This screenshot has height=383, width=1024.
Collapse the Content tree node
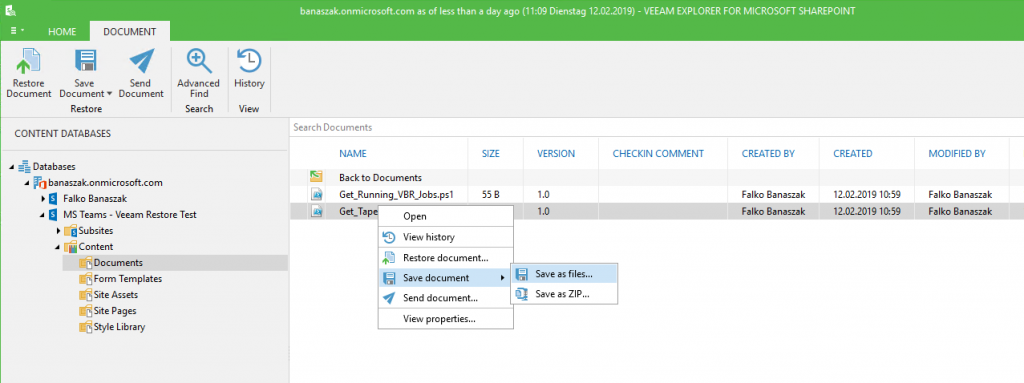tap(58, 246)
